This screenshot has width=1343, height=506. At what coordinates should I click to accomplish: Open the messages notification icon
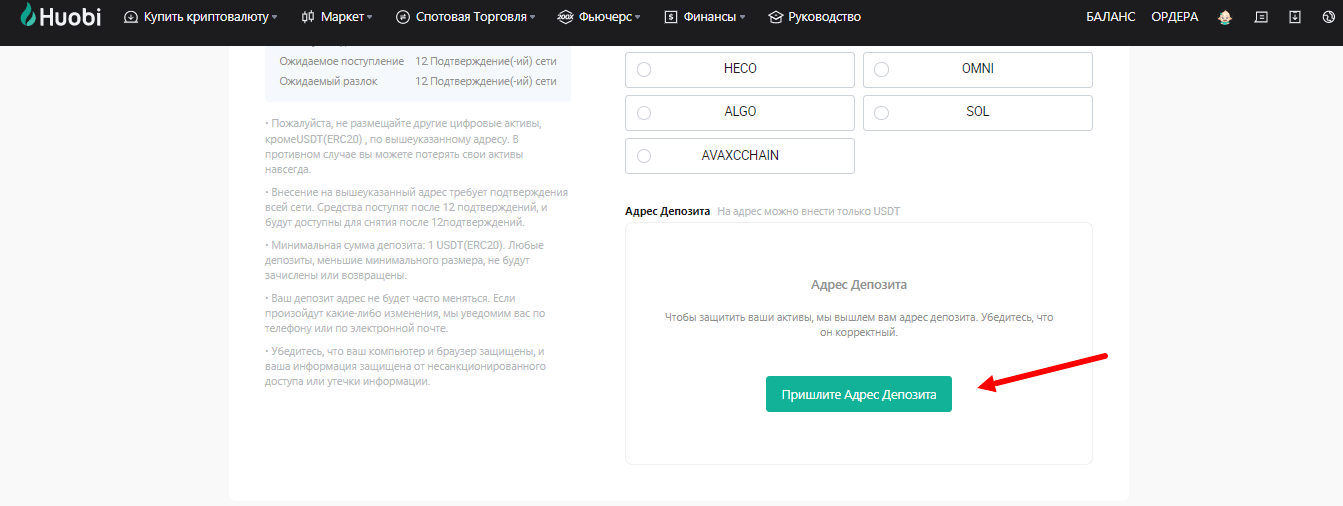pos(1261,17)
